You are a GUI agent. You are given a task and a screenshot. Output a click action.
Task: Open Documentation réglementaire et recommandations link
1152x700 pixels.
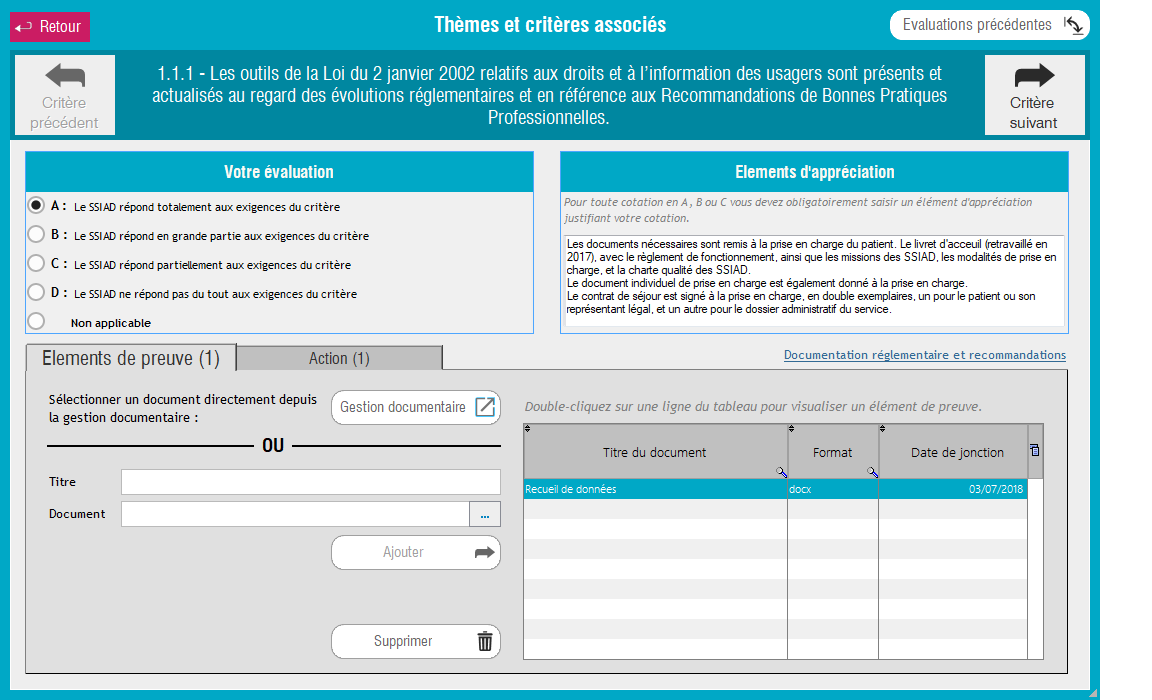[x=924, y=355]
